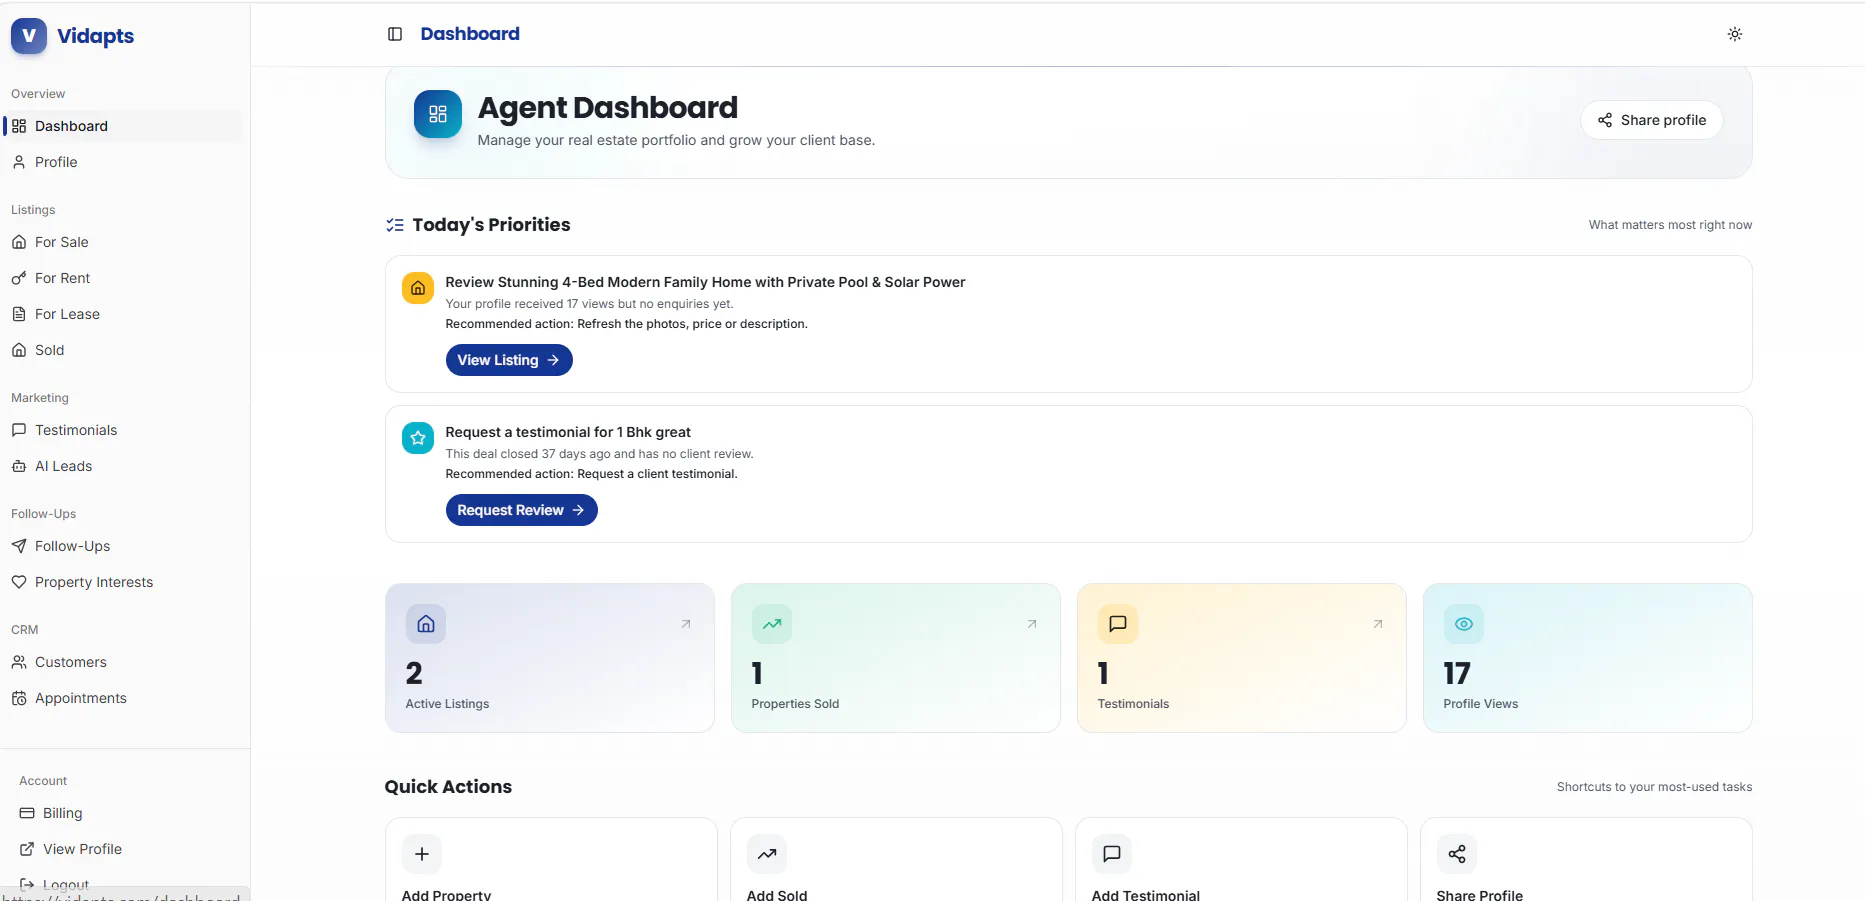Click the Quick Actions heading
Screen dimensions: 1865x901
(x=448, y=787)
